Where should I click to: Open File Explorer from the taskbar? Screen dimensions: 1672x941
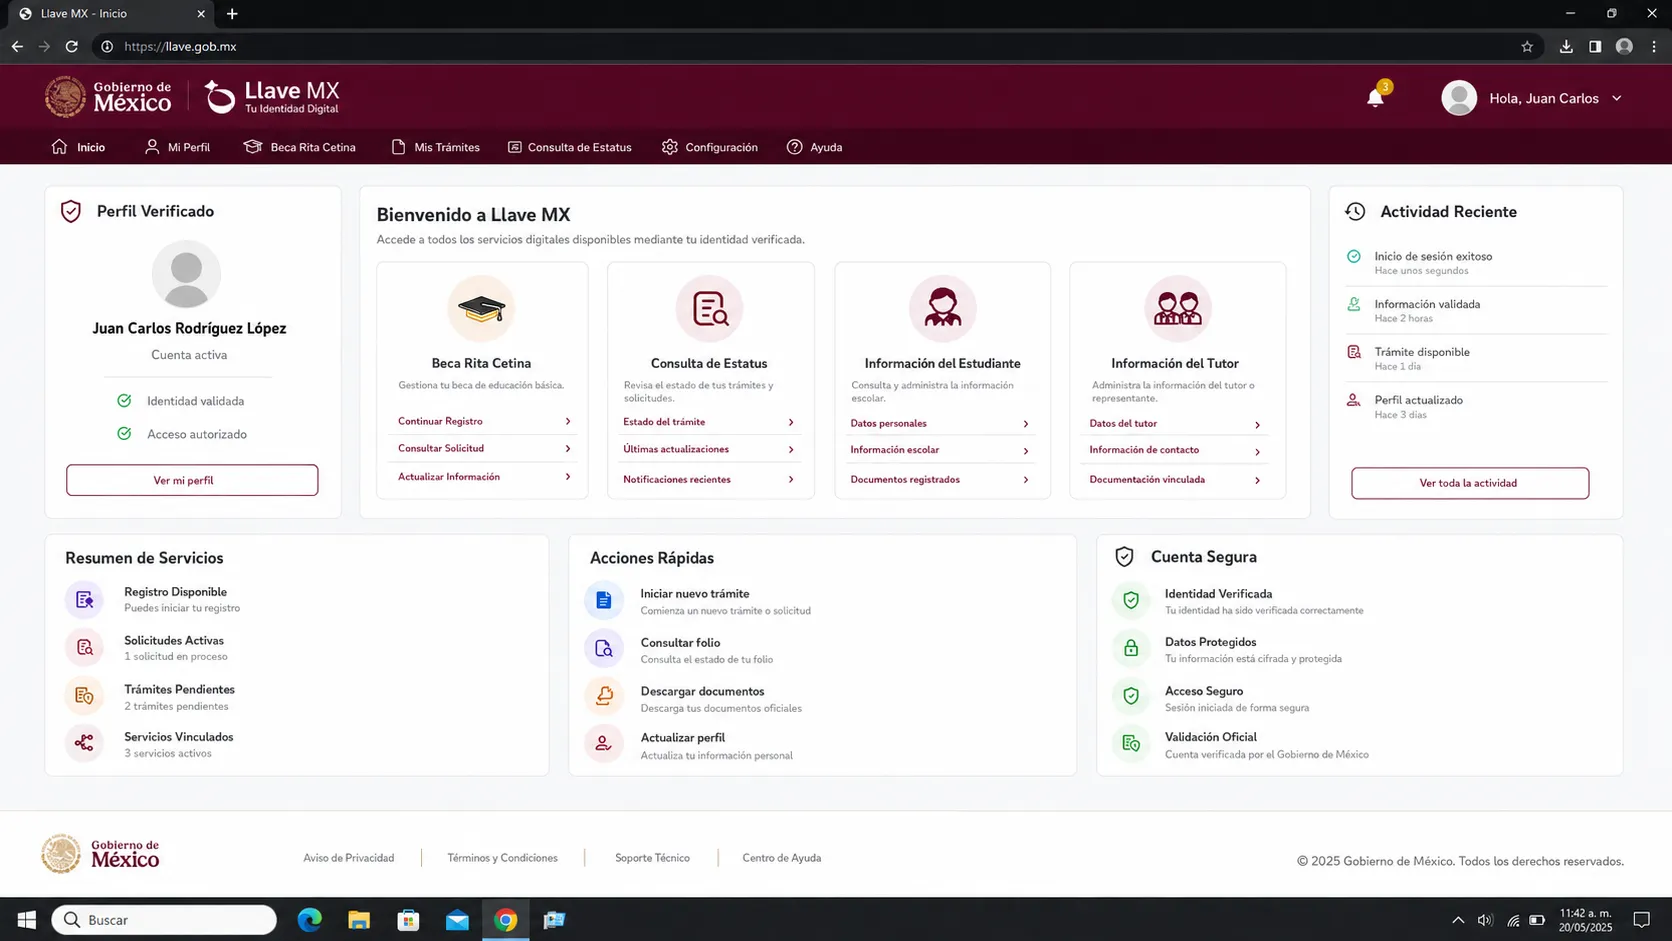click(x=359, y=919)
